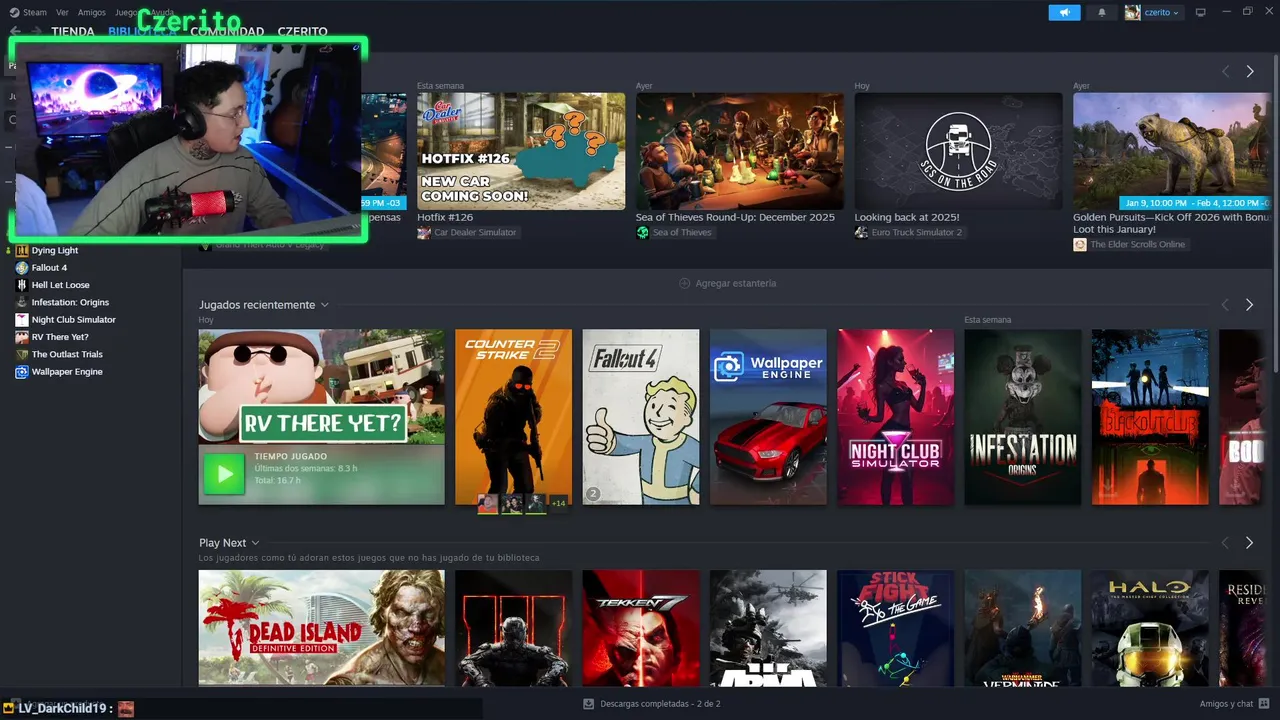
Task: Open the Amigos menu
Action: coord(92,12)
